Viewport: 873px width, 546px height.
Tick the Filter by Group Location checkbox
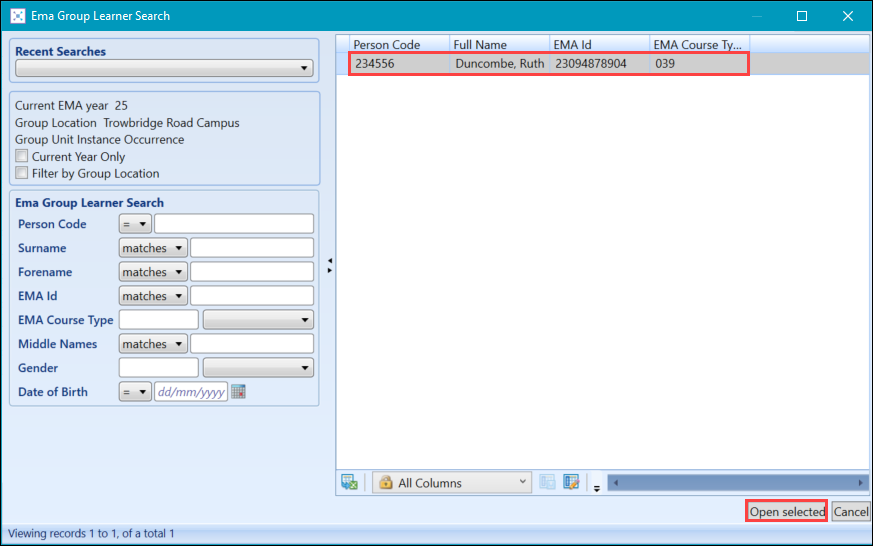[22, 173]
